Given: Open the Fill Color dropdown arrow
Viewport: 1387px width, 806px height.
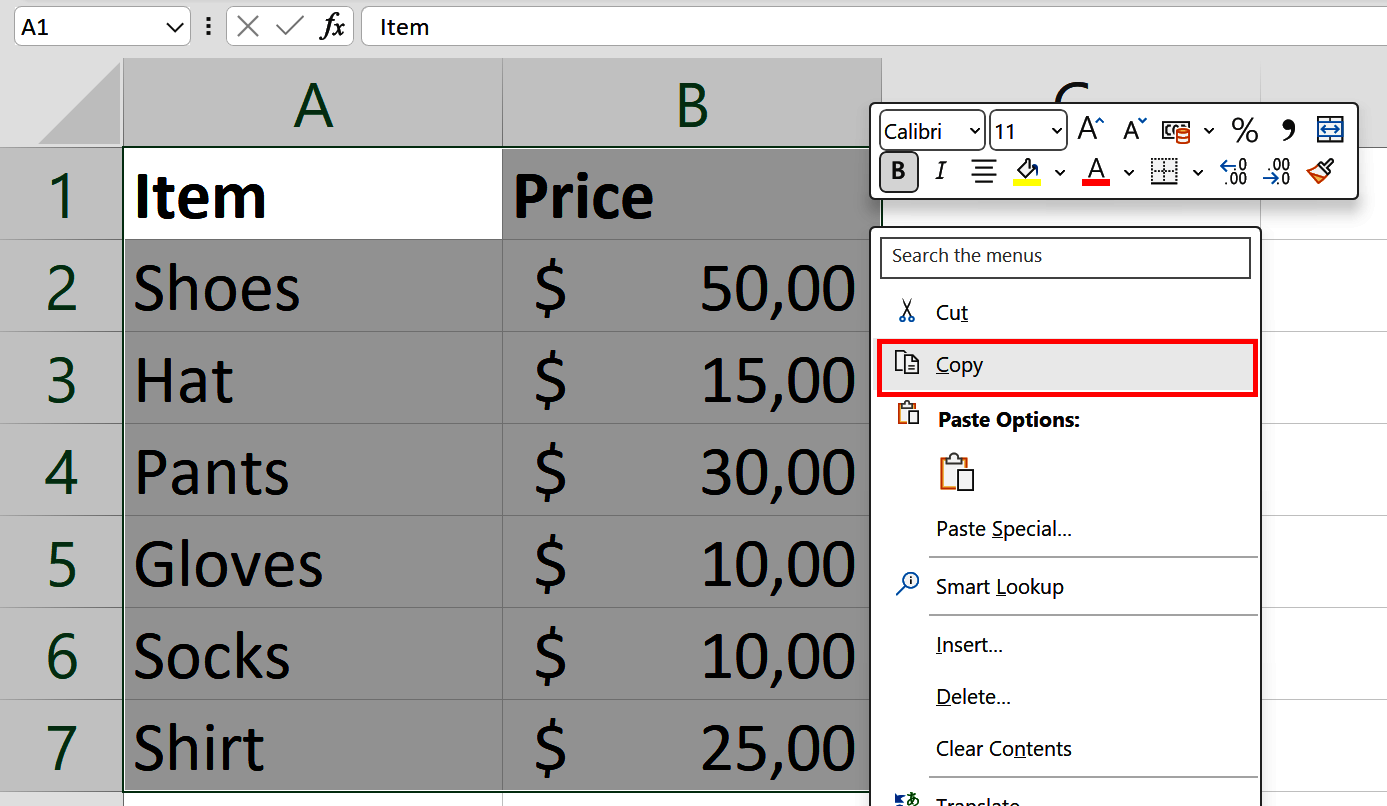Looking at the screenshot, I should [x=1060, y=171].
